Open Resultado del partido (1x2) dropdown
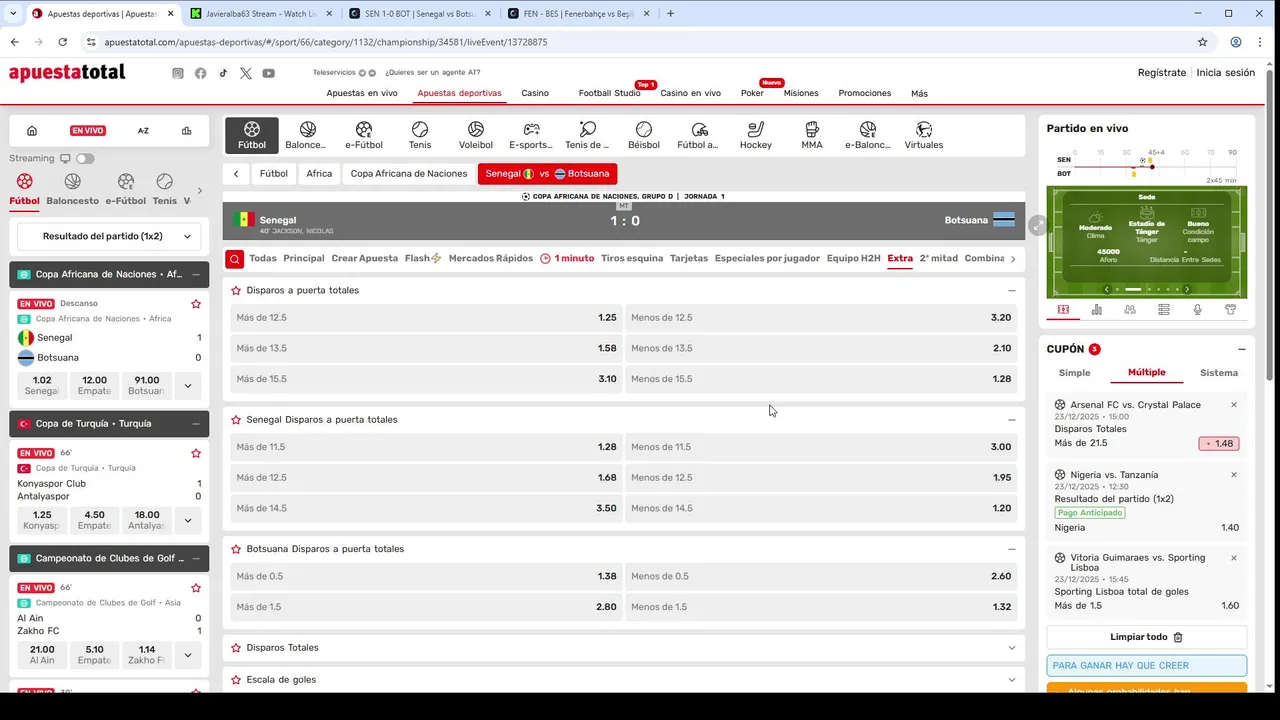The image size is (1280, 720). click(109, 237)
